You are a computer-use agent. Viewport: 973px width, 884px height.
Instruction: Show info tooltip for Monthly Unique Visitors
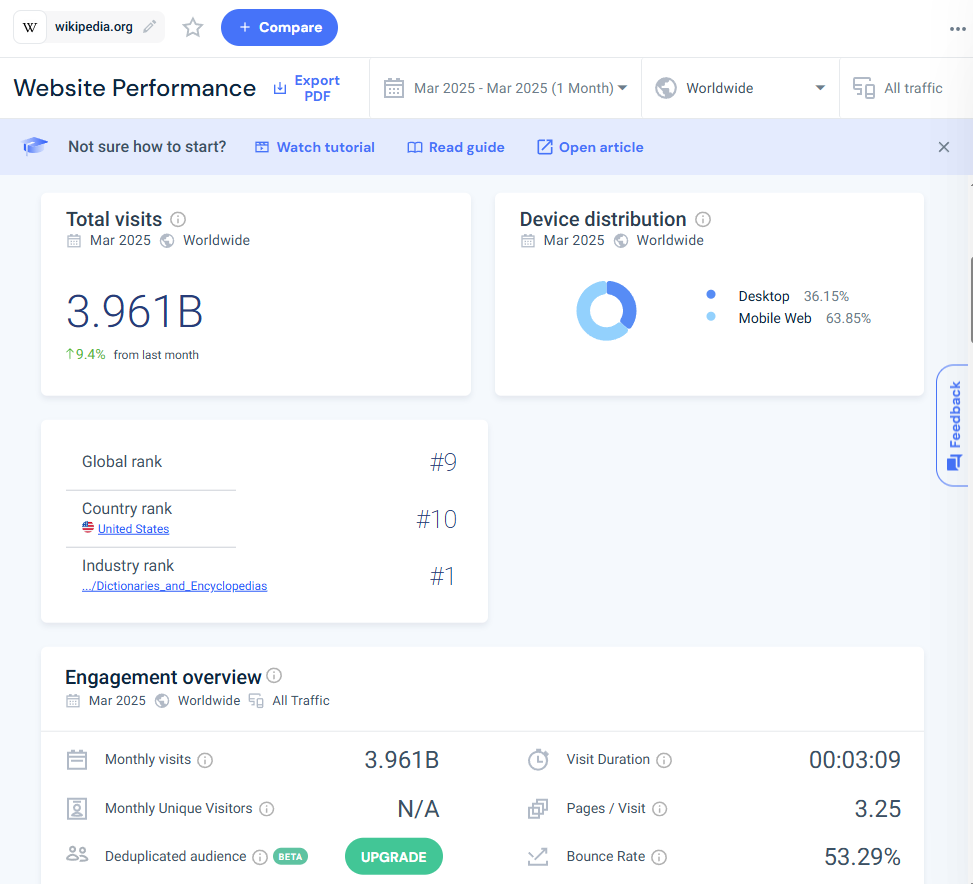[x=267, y=809]
